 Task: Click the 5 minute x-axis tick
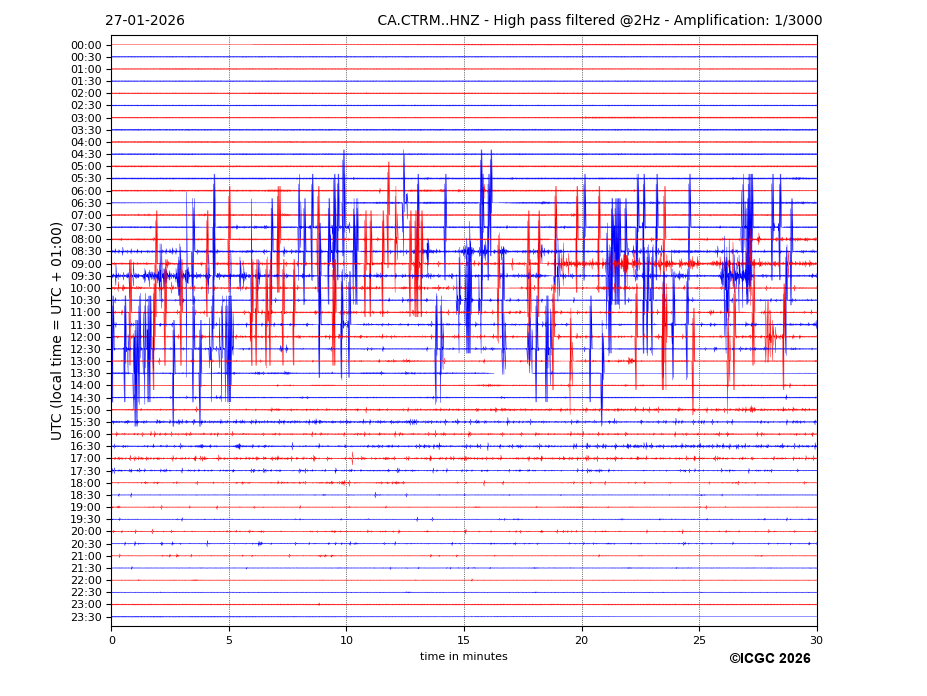coord(229,640)
